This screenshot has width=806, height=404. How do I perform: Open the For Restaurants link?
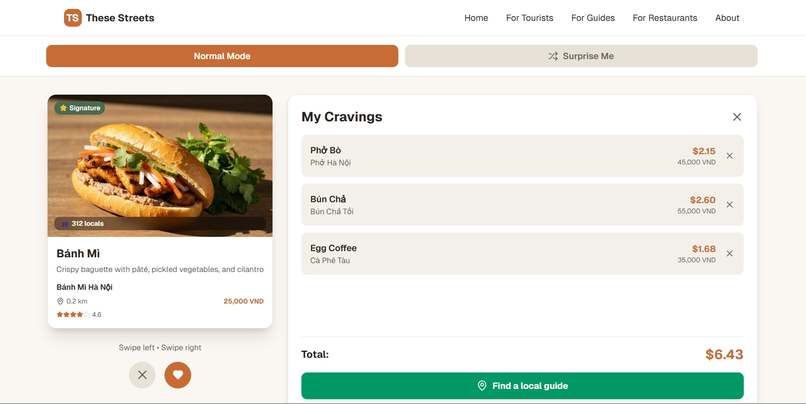tap(665, 18)
